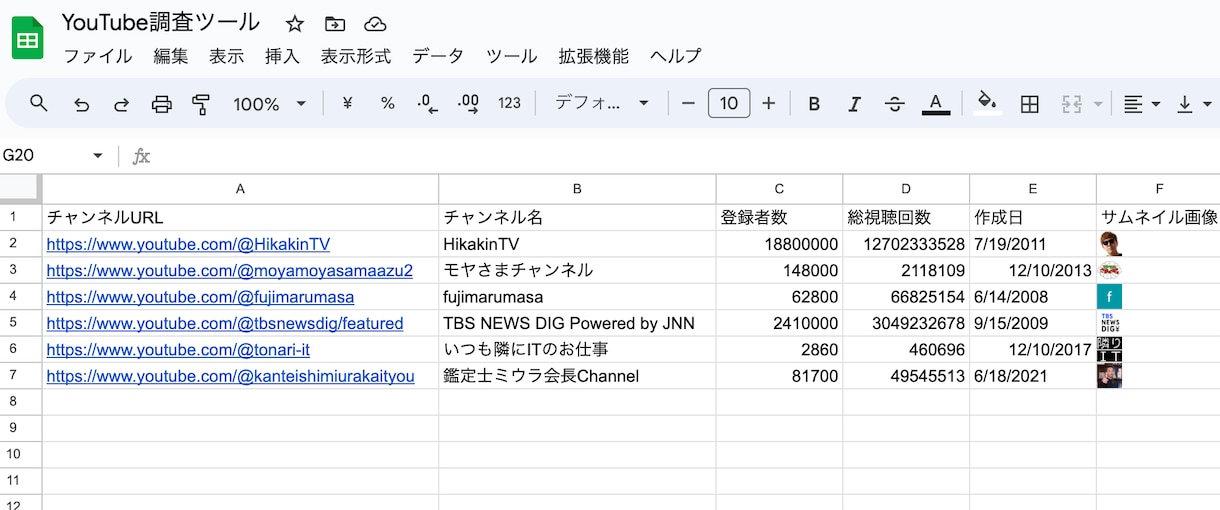1220x510 pixels.
Task: Click the merge cells icon
Action: pyautogui.click(x=1072, y=104)
